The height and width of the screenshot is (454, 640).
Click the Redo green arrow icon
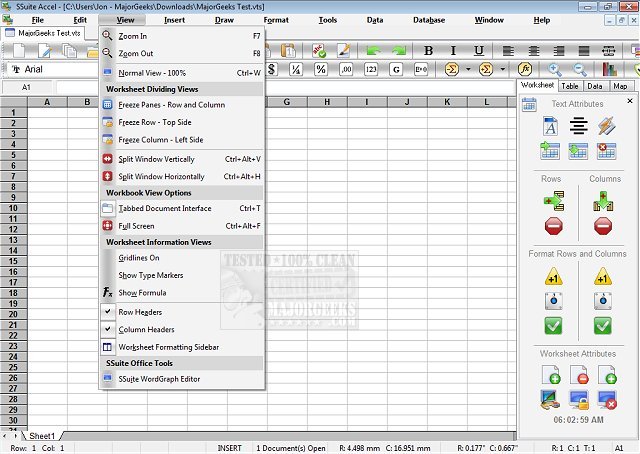click(399, 51)
